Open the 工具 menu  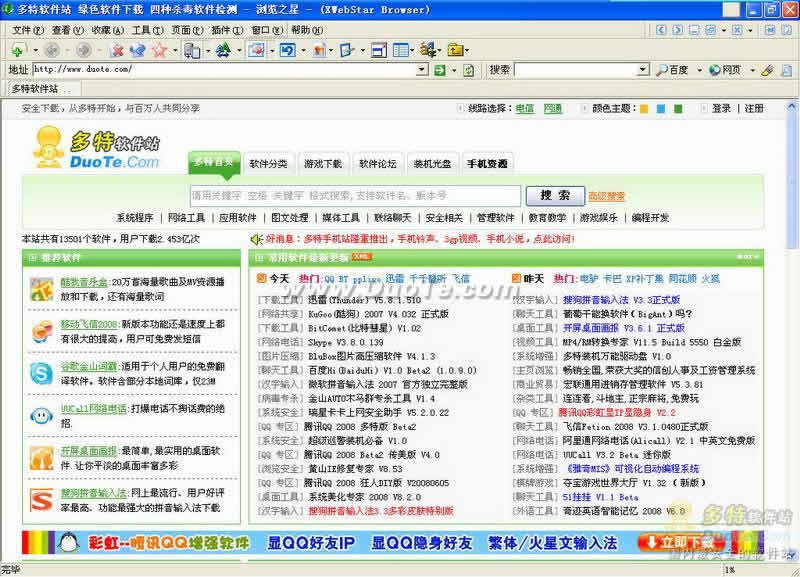(148, 30)
